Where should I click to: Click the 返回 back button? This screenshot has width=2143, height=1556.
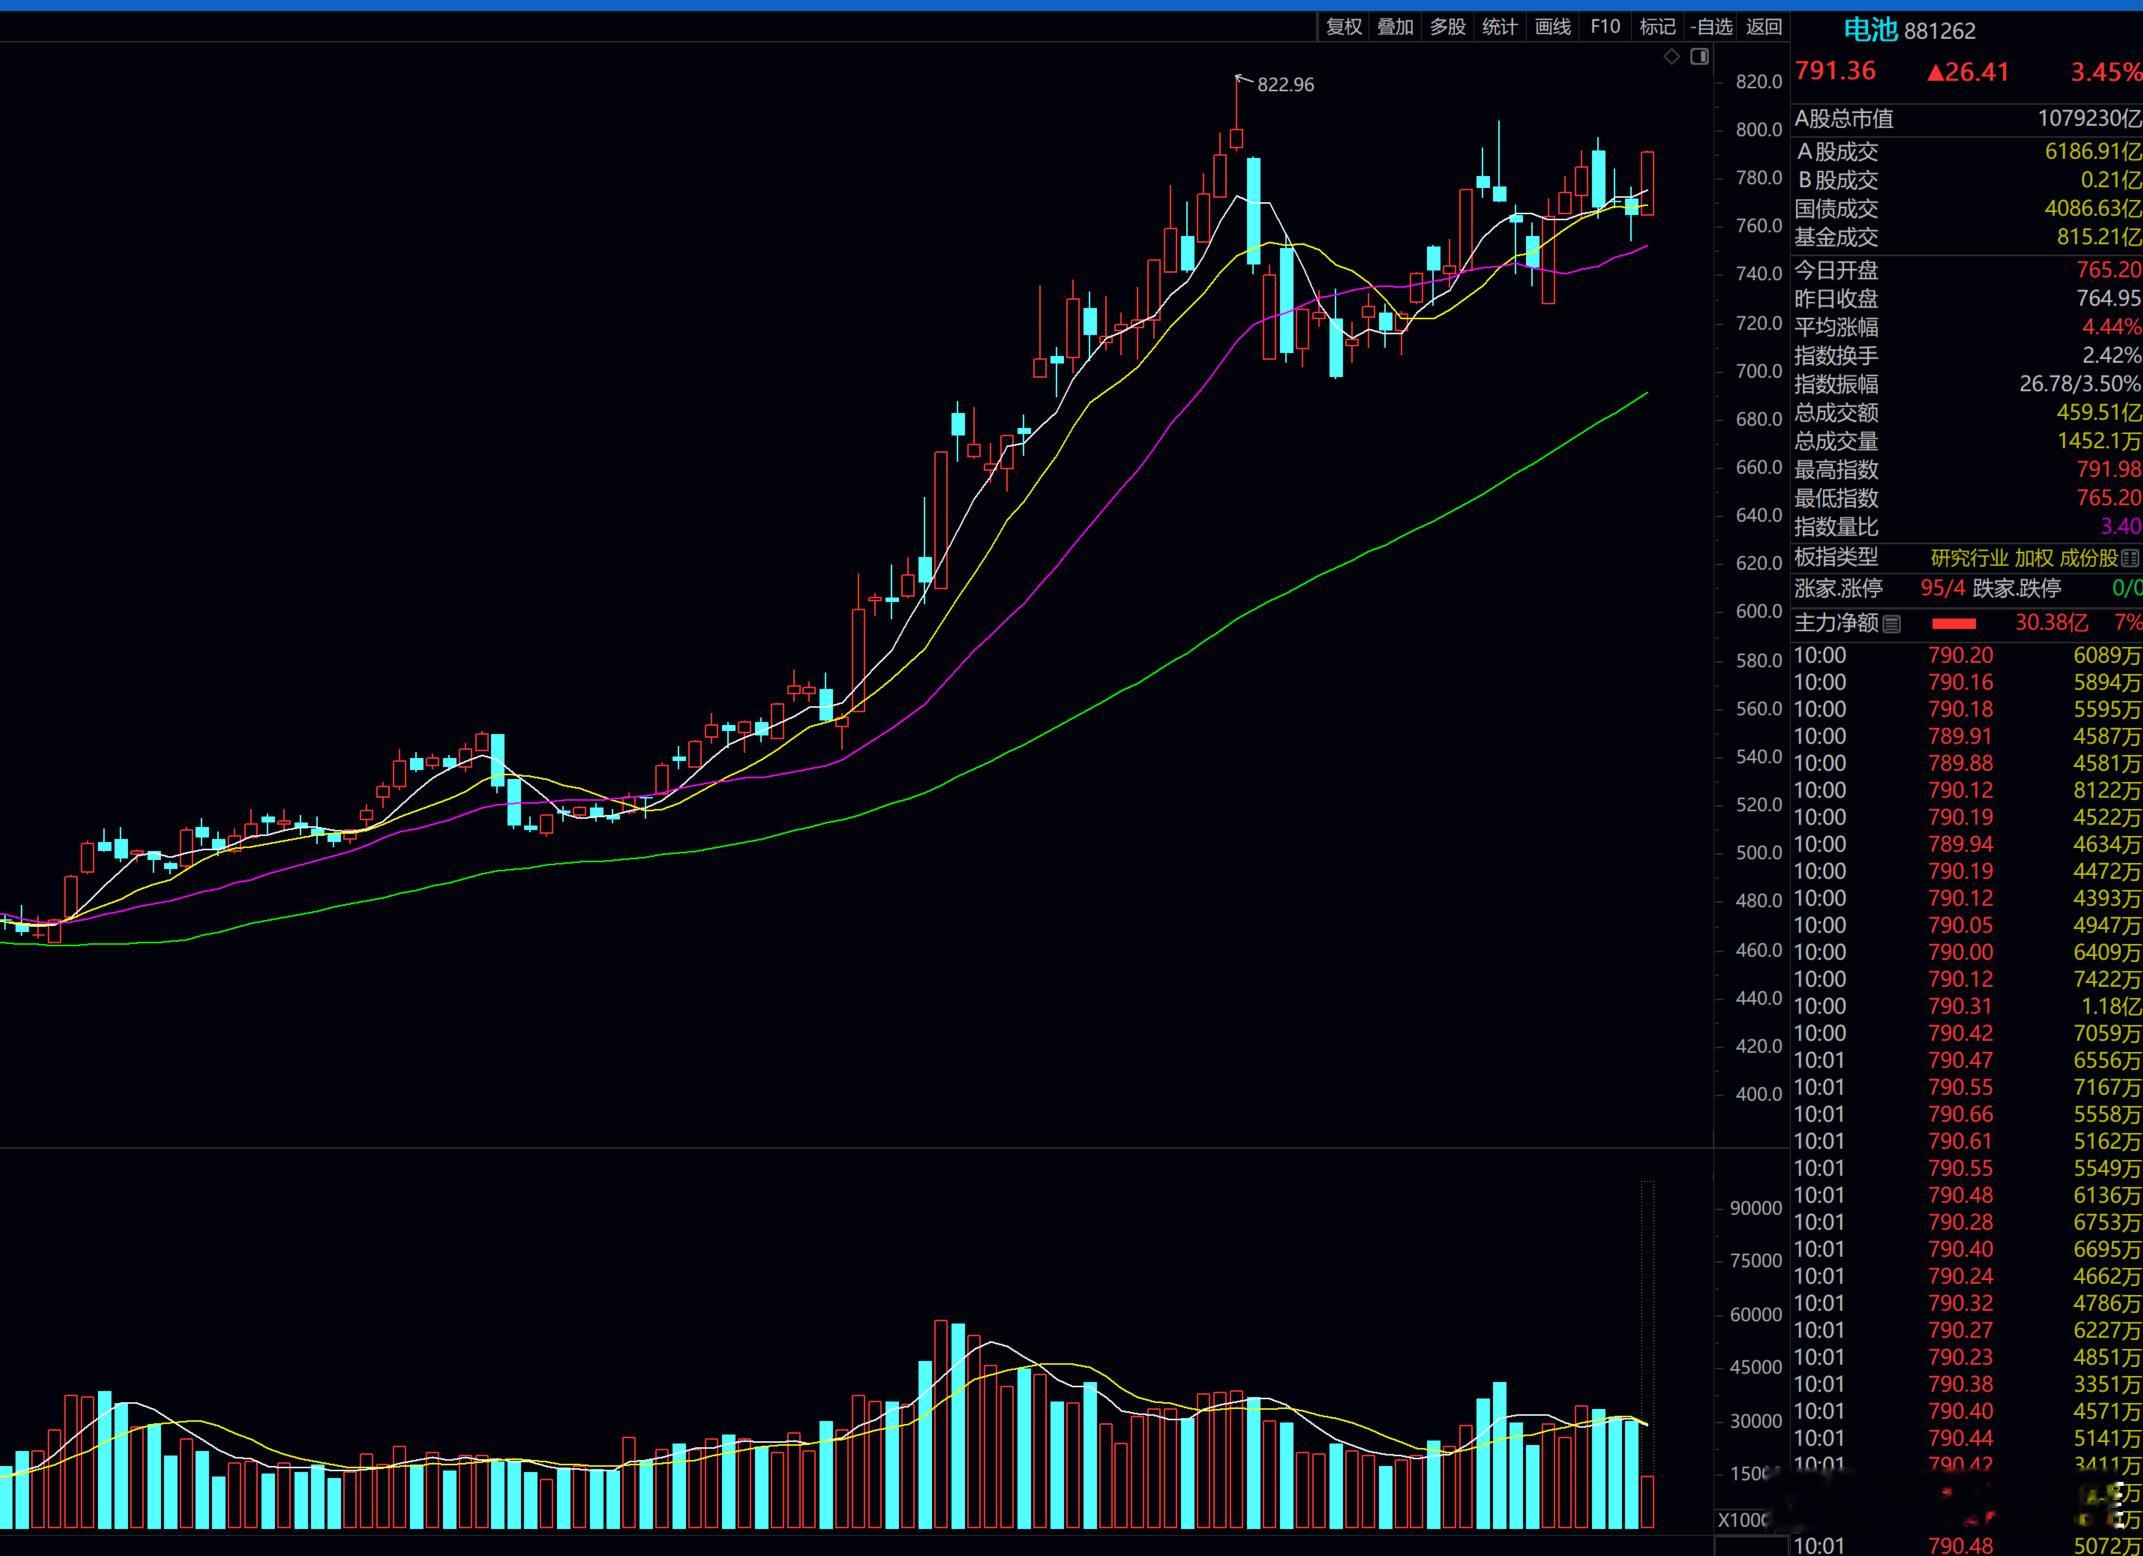pos(1763,27)
